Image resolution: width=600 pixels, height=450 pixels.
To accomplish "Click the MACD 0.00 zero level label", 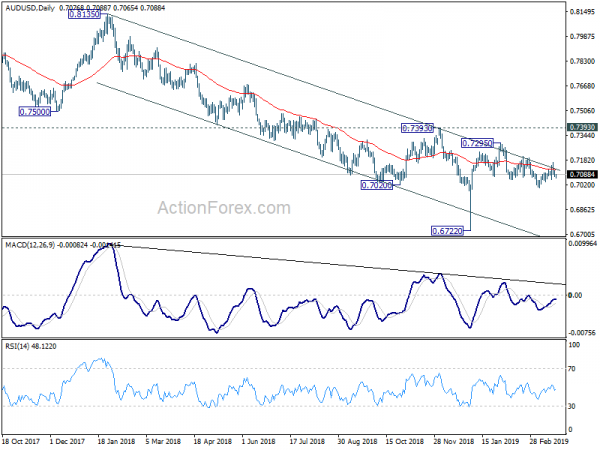I will (x=576, y=295).
